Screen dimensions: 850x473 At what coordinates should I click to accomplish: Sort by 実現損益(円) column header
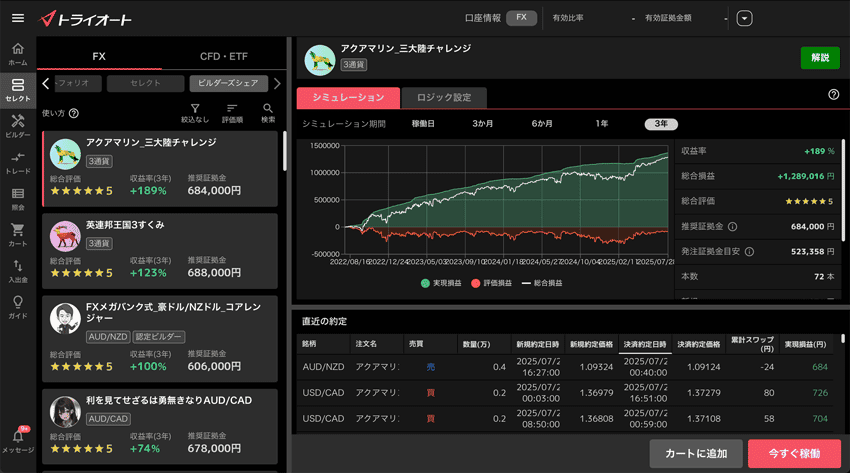[x=806, y=344]
